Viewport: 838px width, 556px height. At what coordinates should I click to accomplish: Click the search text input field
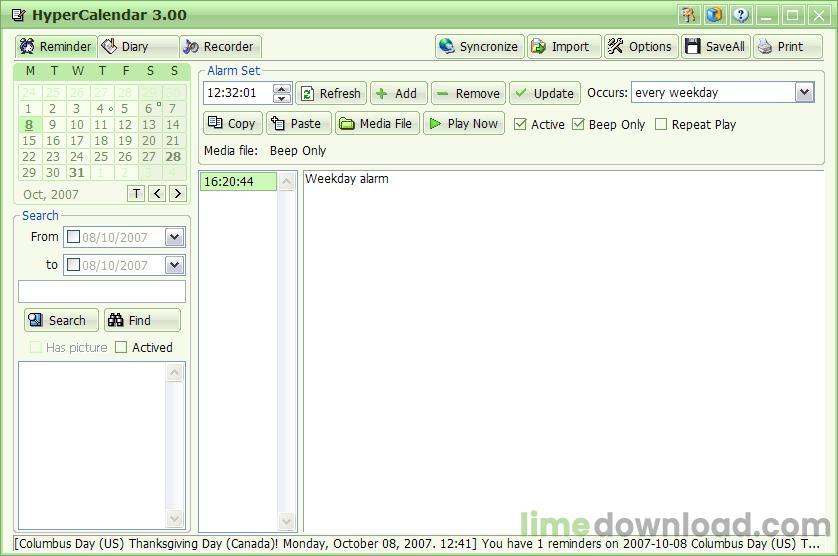(102, 292)
